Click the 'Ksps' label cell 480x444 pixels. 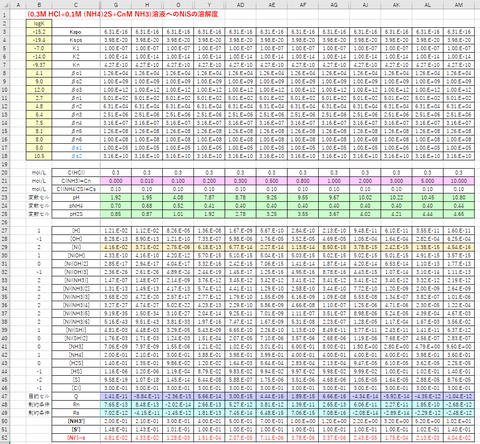click(x=76, y=40)
